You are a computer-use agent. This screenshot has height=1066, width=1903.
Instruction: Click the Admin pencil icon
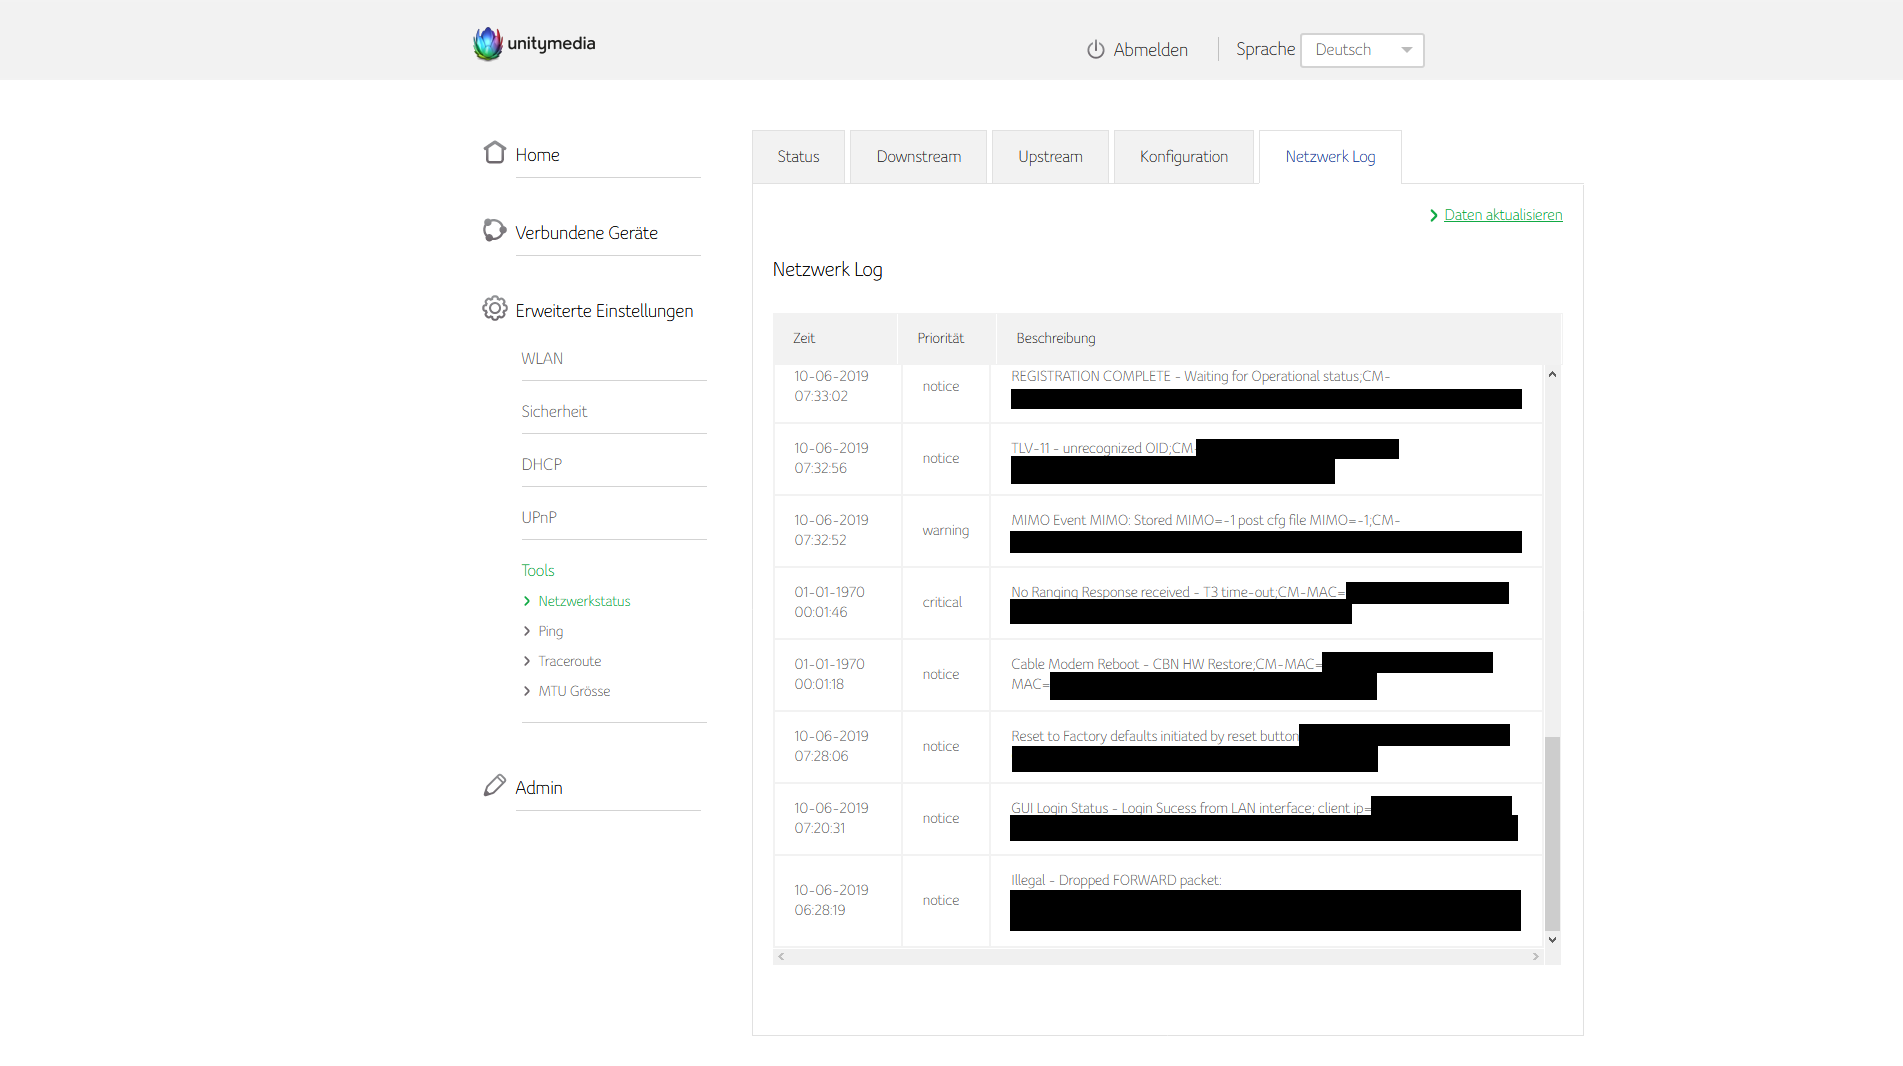click(494, 785)
